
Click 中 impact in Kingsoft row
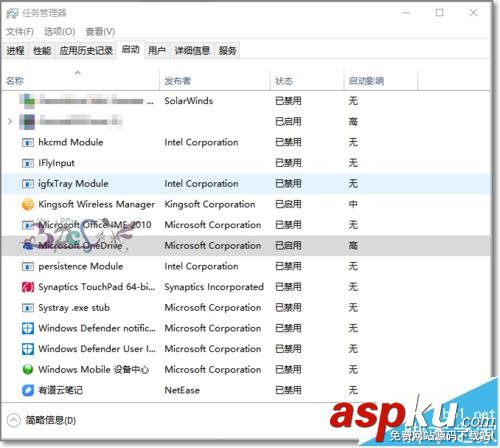pyautogui.click(x=353, y=204)
